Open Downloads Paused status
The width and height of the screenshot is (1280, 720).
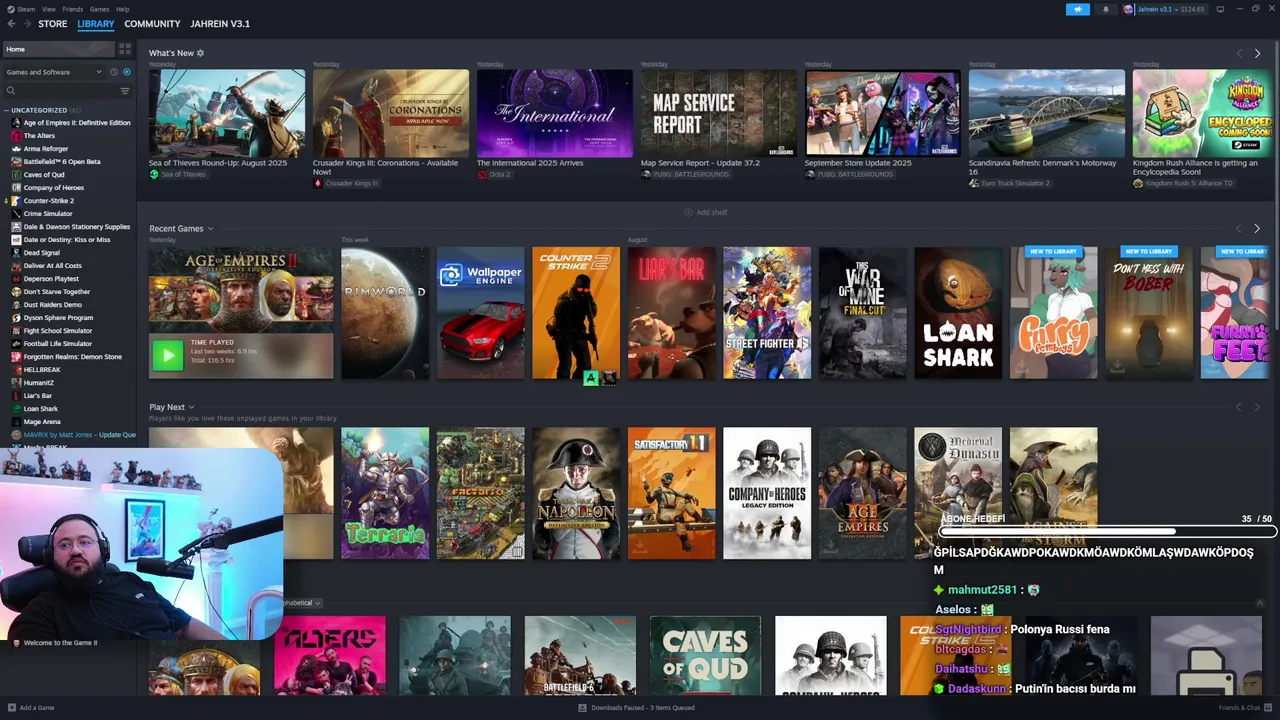pyautogui.click(x=636, y=708)
